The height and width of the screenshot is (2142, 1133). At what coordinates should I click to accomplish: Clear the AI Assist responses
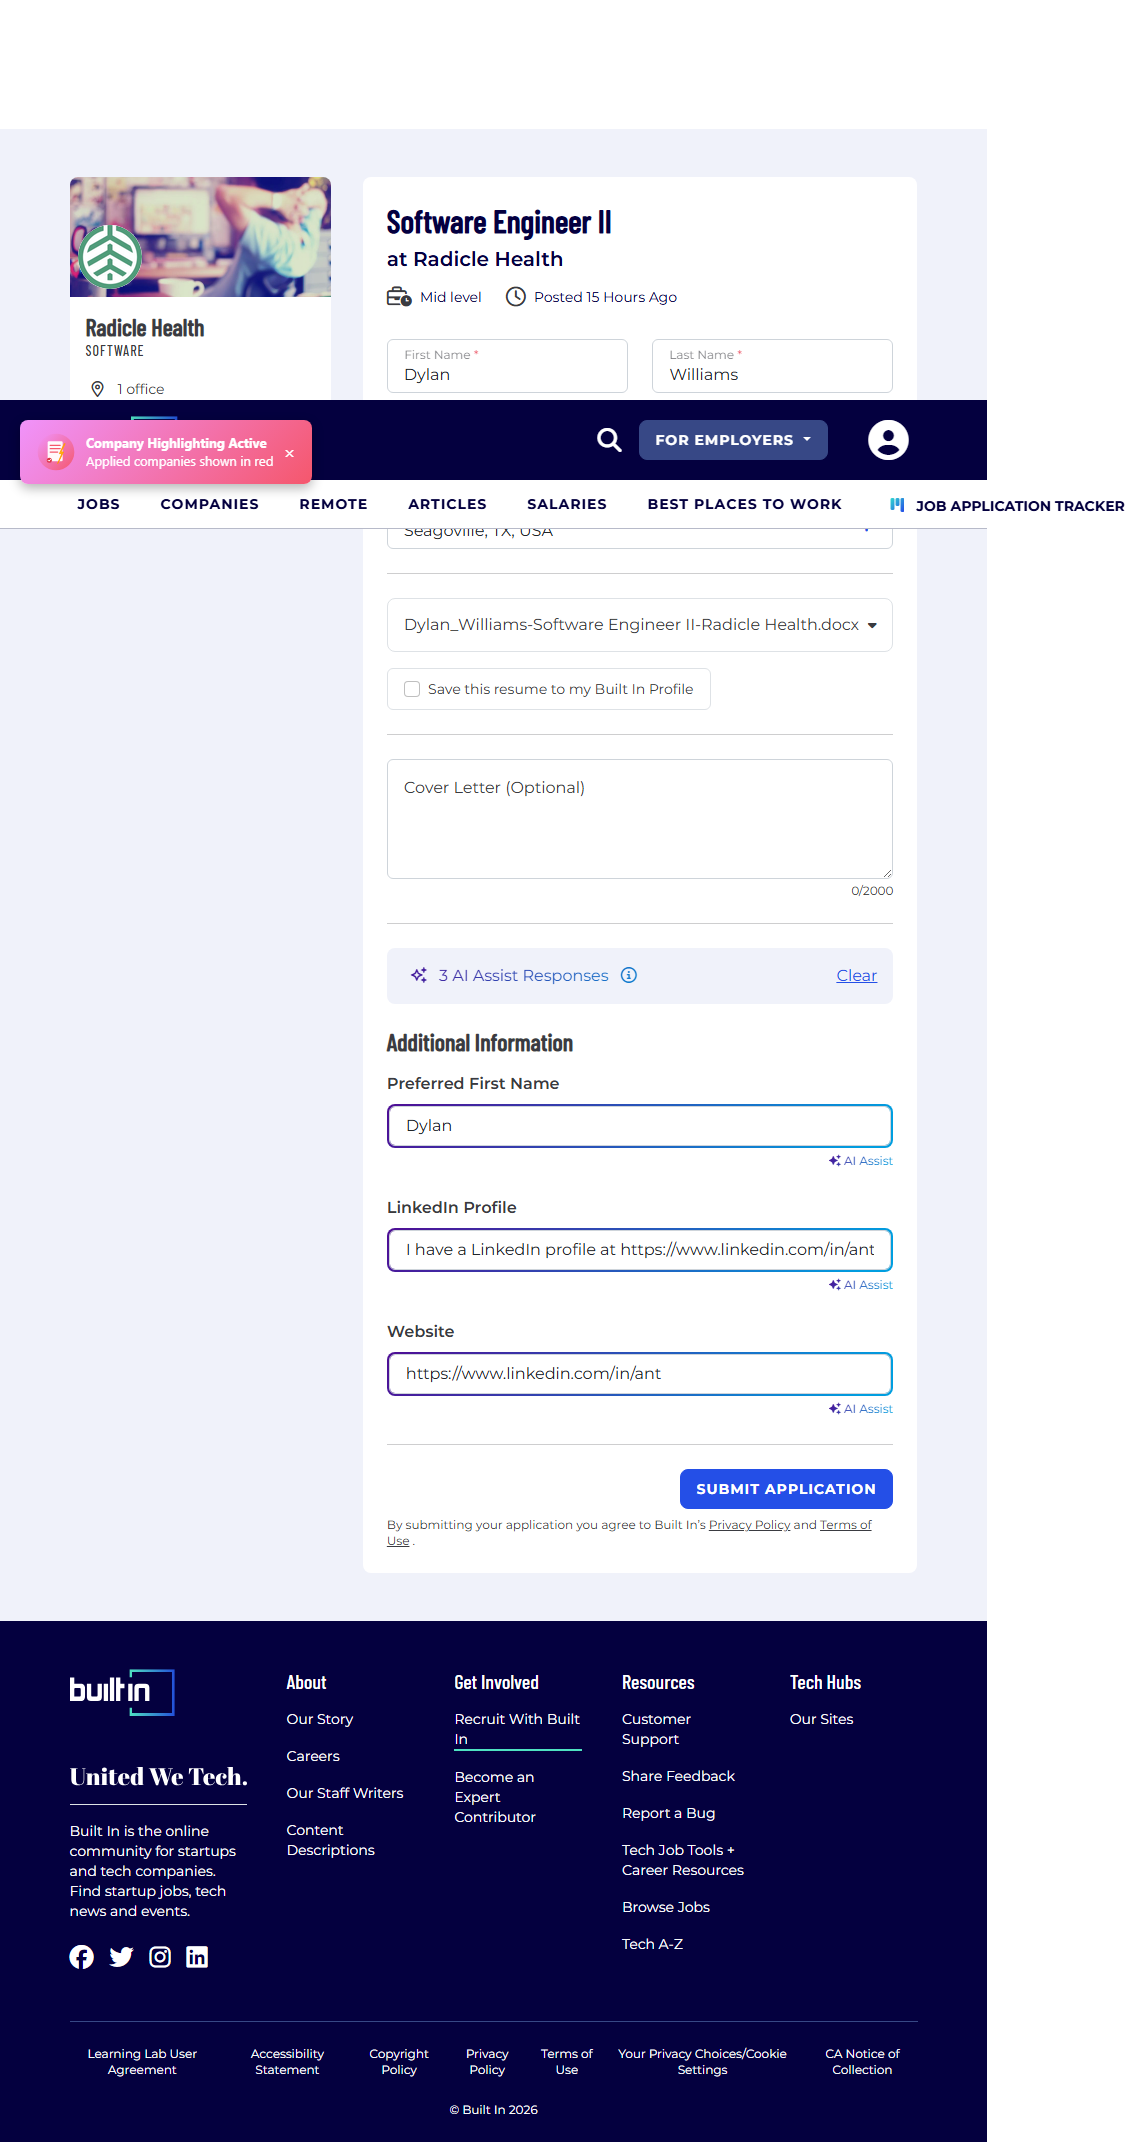tap(856, 976)
